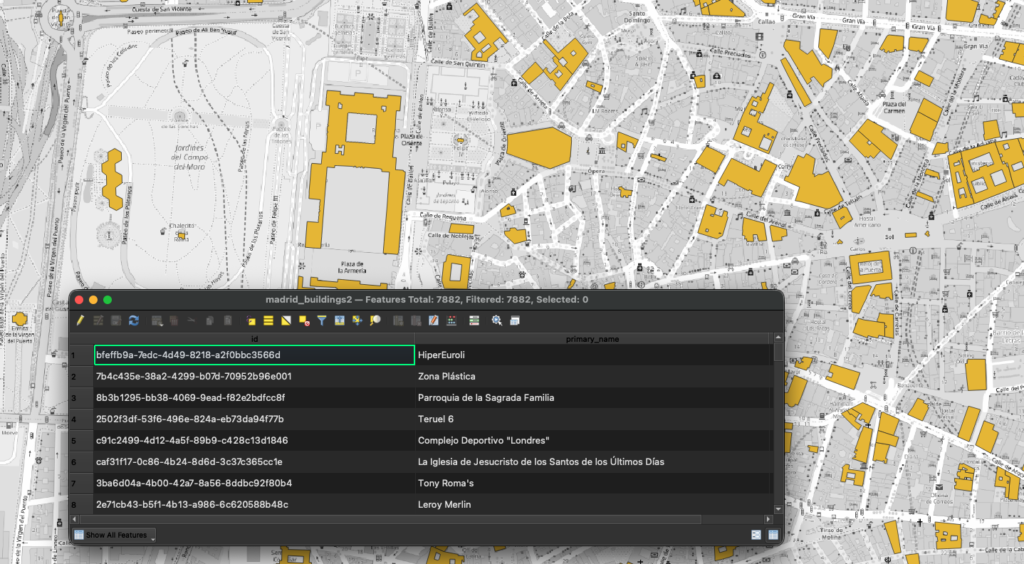This screenshot has height=564, width=1024.
Task: Click the dock attribute table icon
Action: coord(515,321)
